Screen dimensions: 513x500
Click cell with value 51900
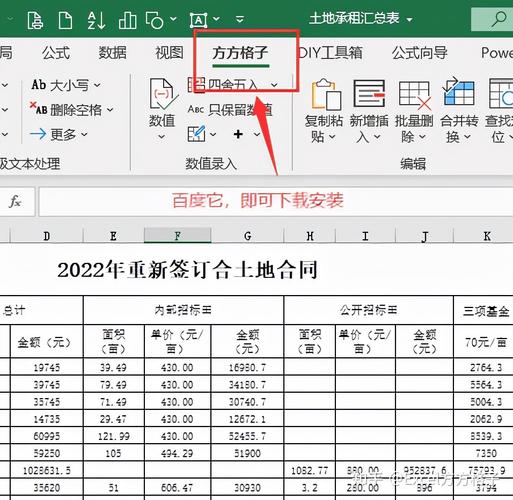coord(247,453)
